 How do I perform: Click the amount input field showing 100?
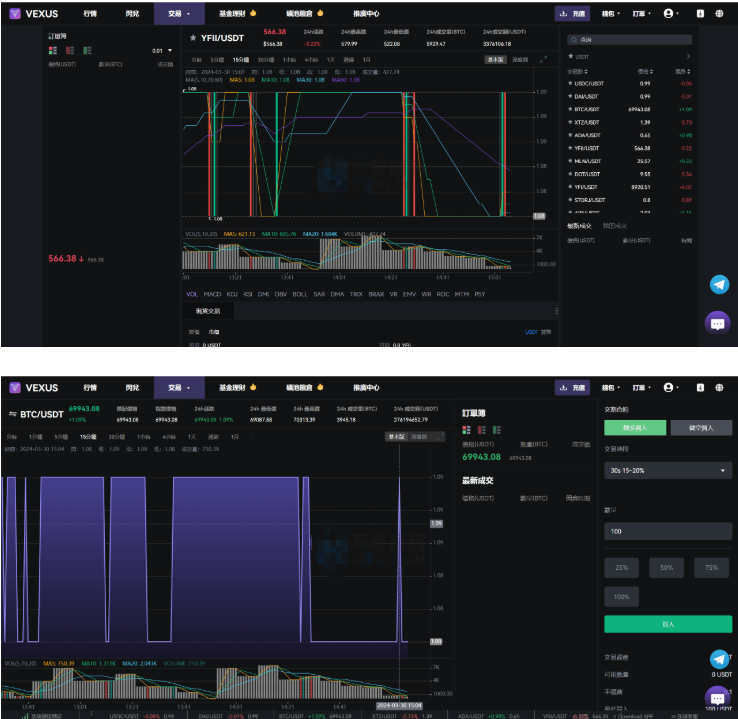point(668,530)
